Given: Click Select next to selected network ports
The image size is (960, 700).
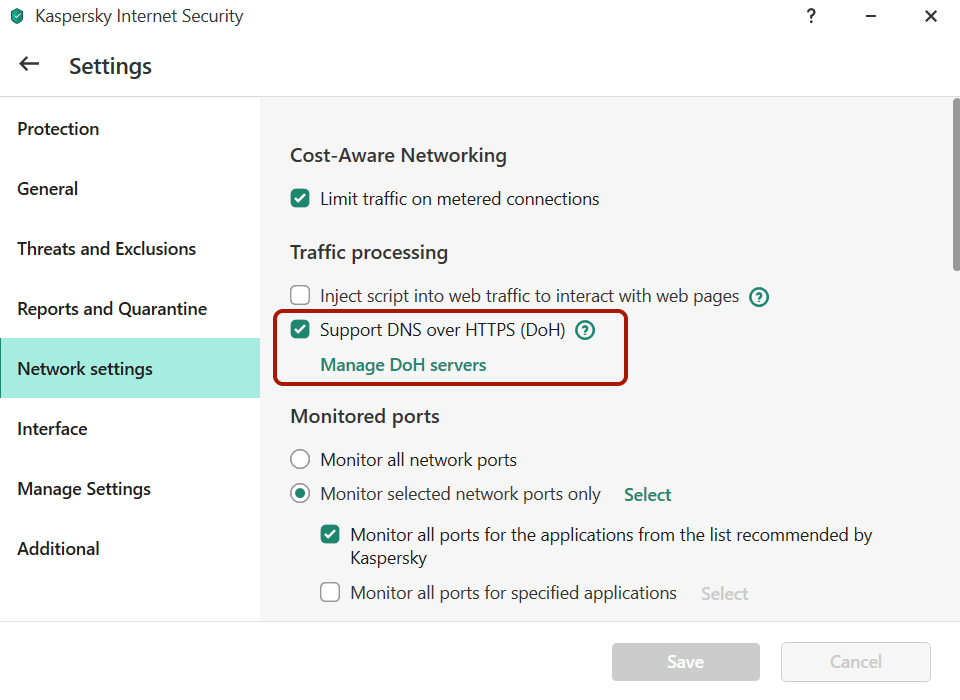Looking at the screenshot, I should click(647, 494).
